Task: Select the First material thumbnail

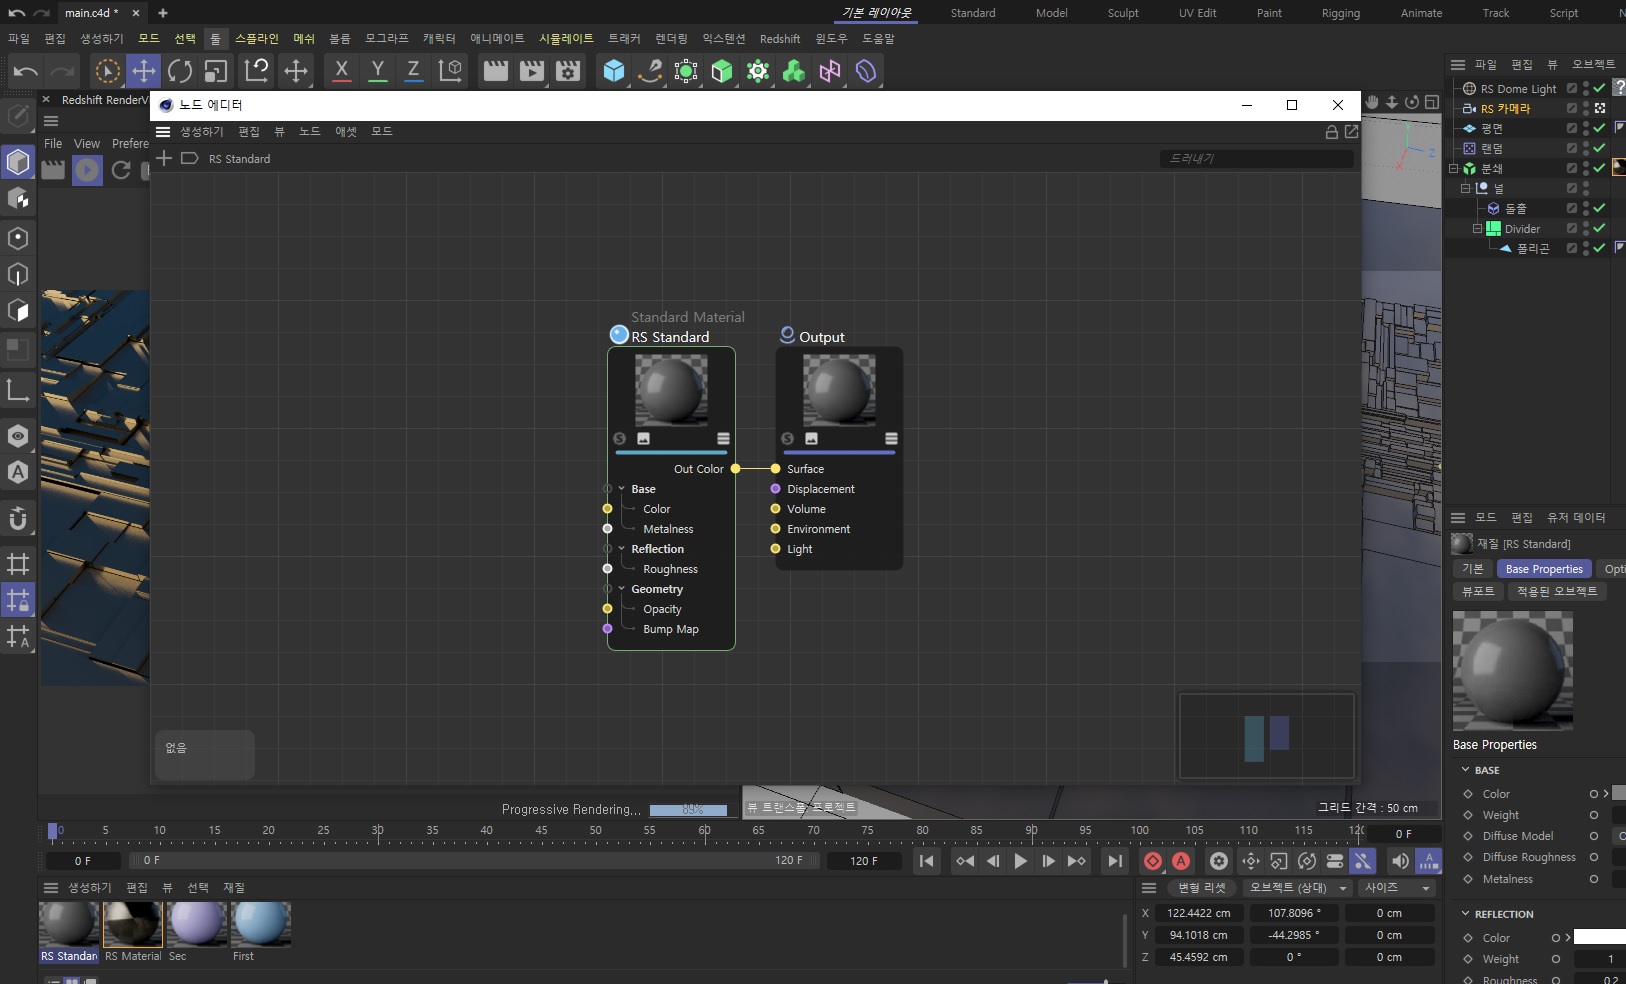Action: [261, 924]
